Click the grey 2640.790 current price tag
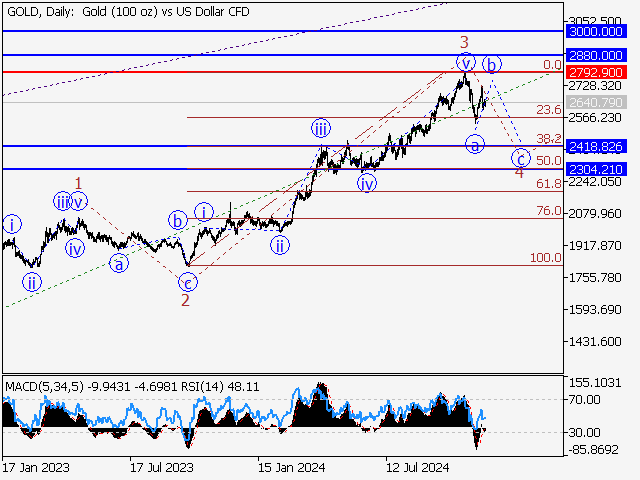 pos(596,103)
